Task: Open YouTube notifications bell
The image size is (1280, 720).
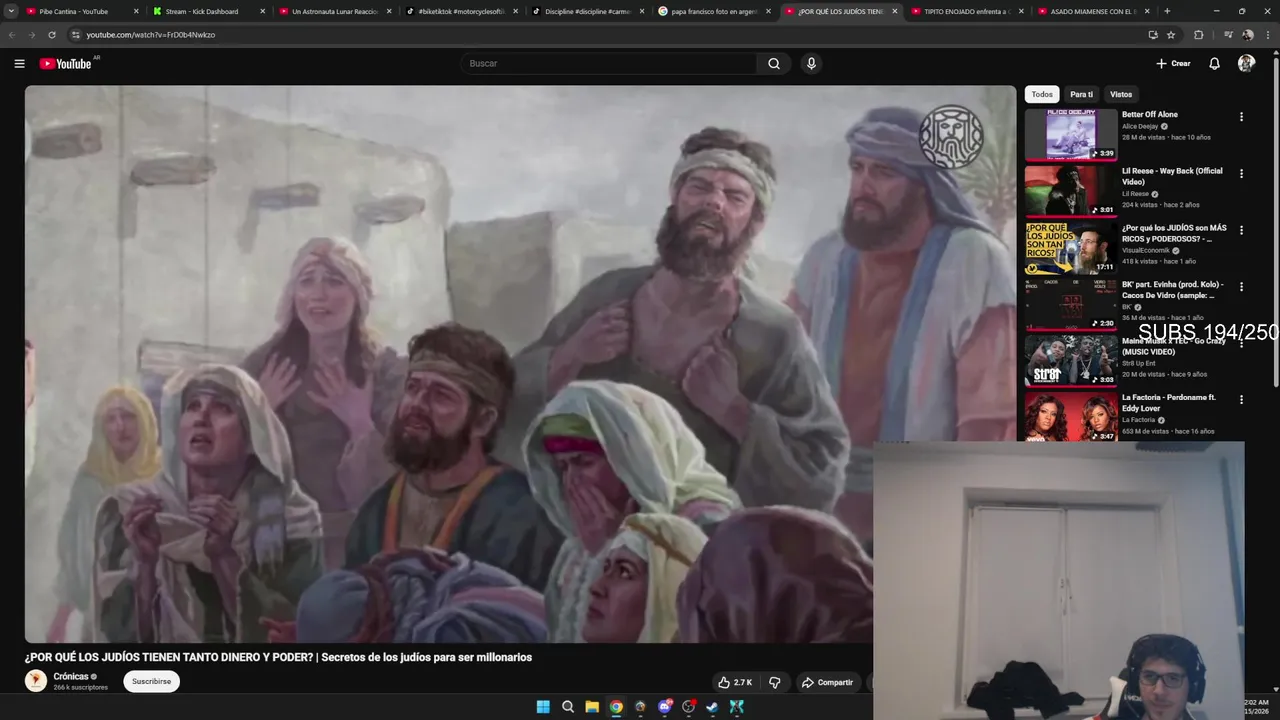Action: 1214,63
